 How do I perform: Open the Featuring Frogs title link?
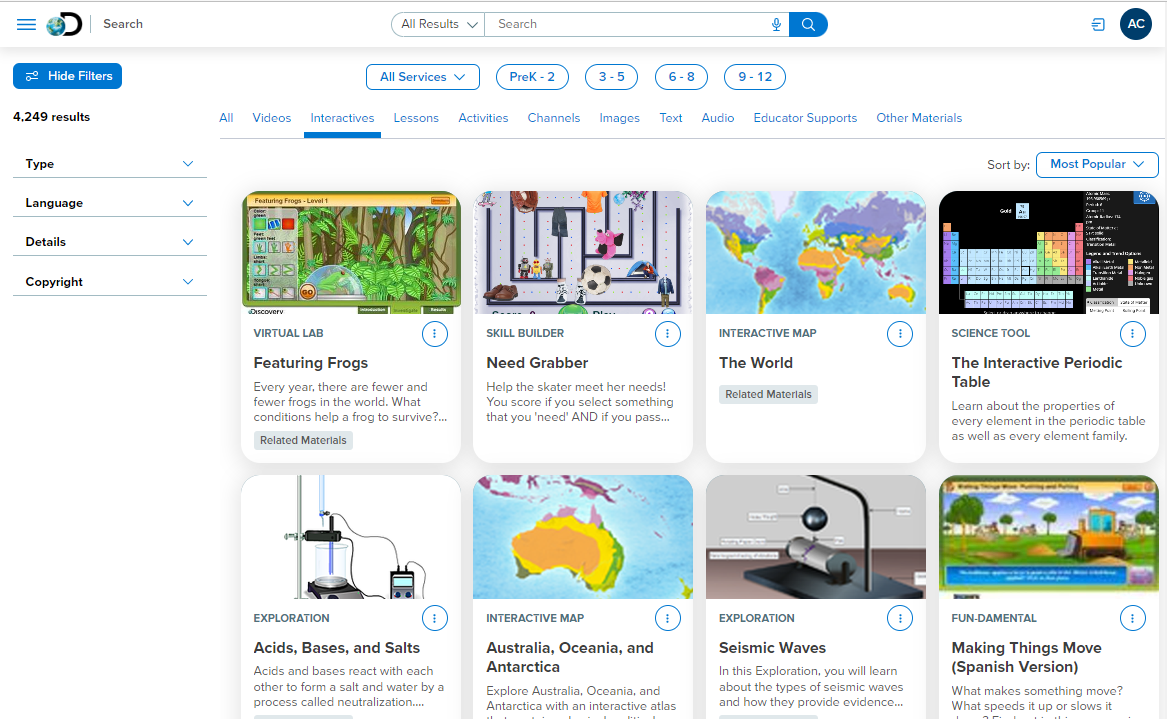click(310, 363)
